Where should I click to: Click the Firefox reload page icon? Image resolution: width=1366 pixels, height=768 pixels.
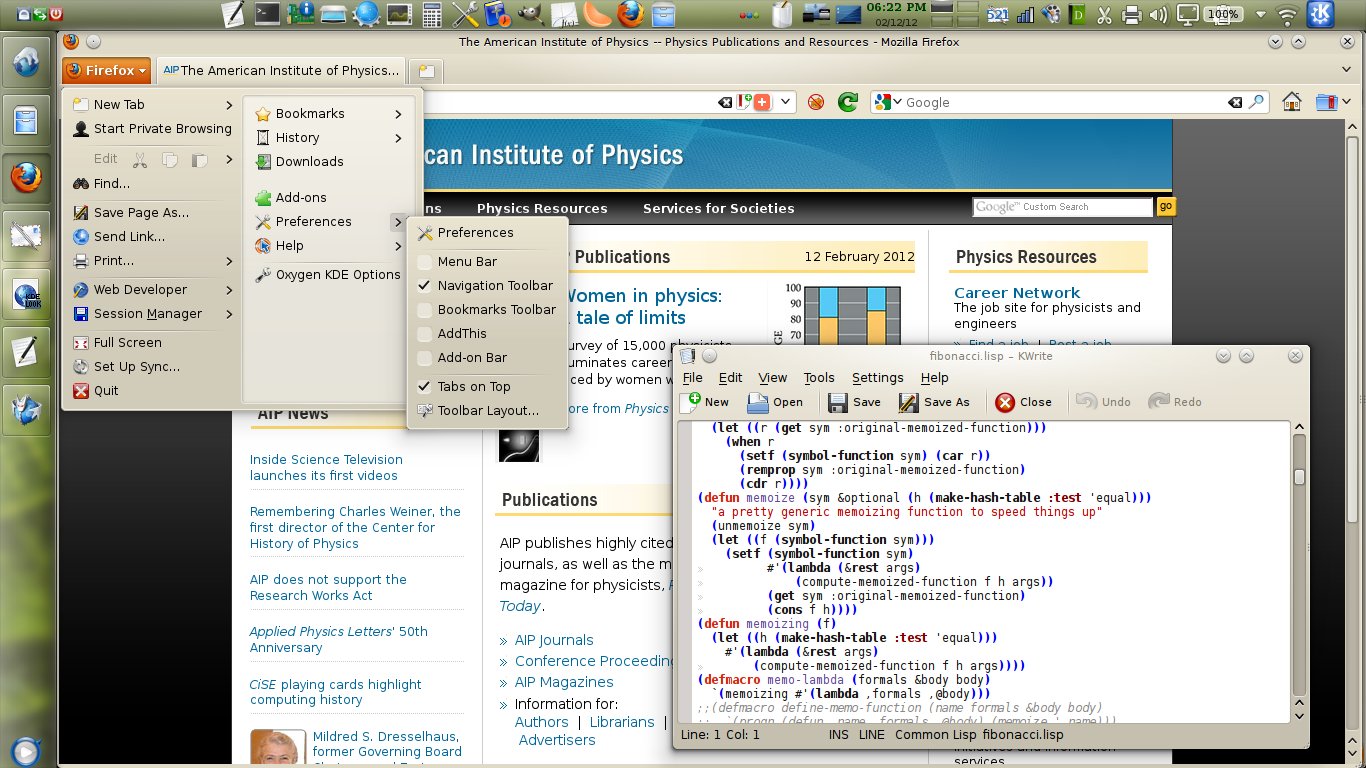(x=847, y=102)
